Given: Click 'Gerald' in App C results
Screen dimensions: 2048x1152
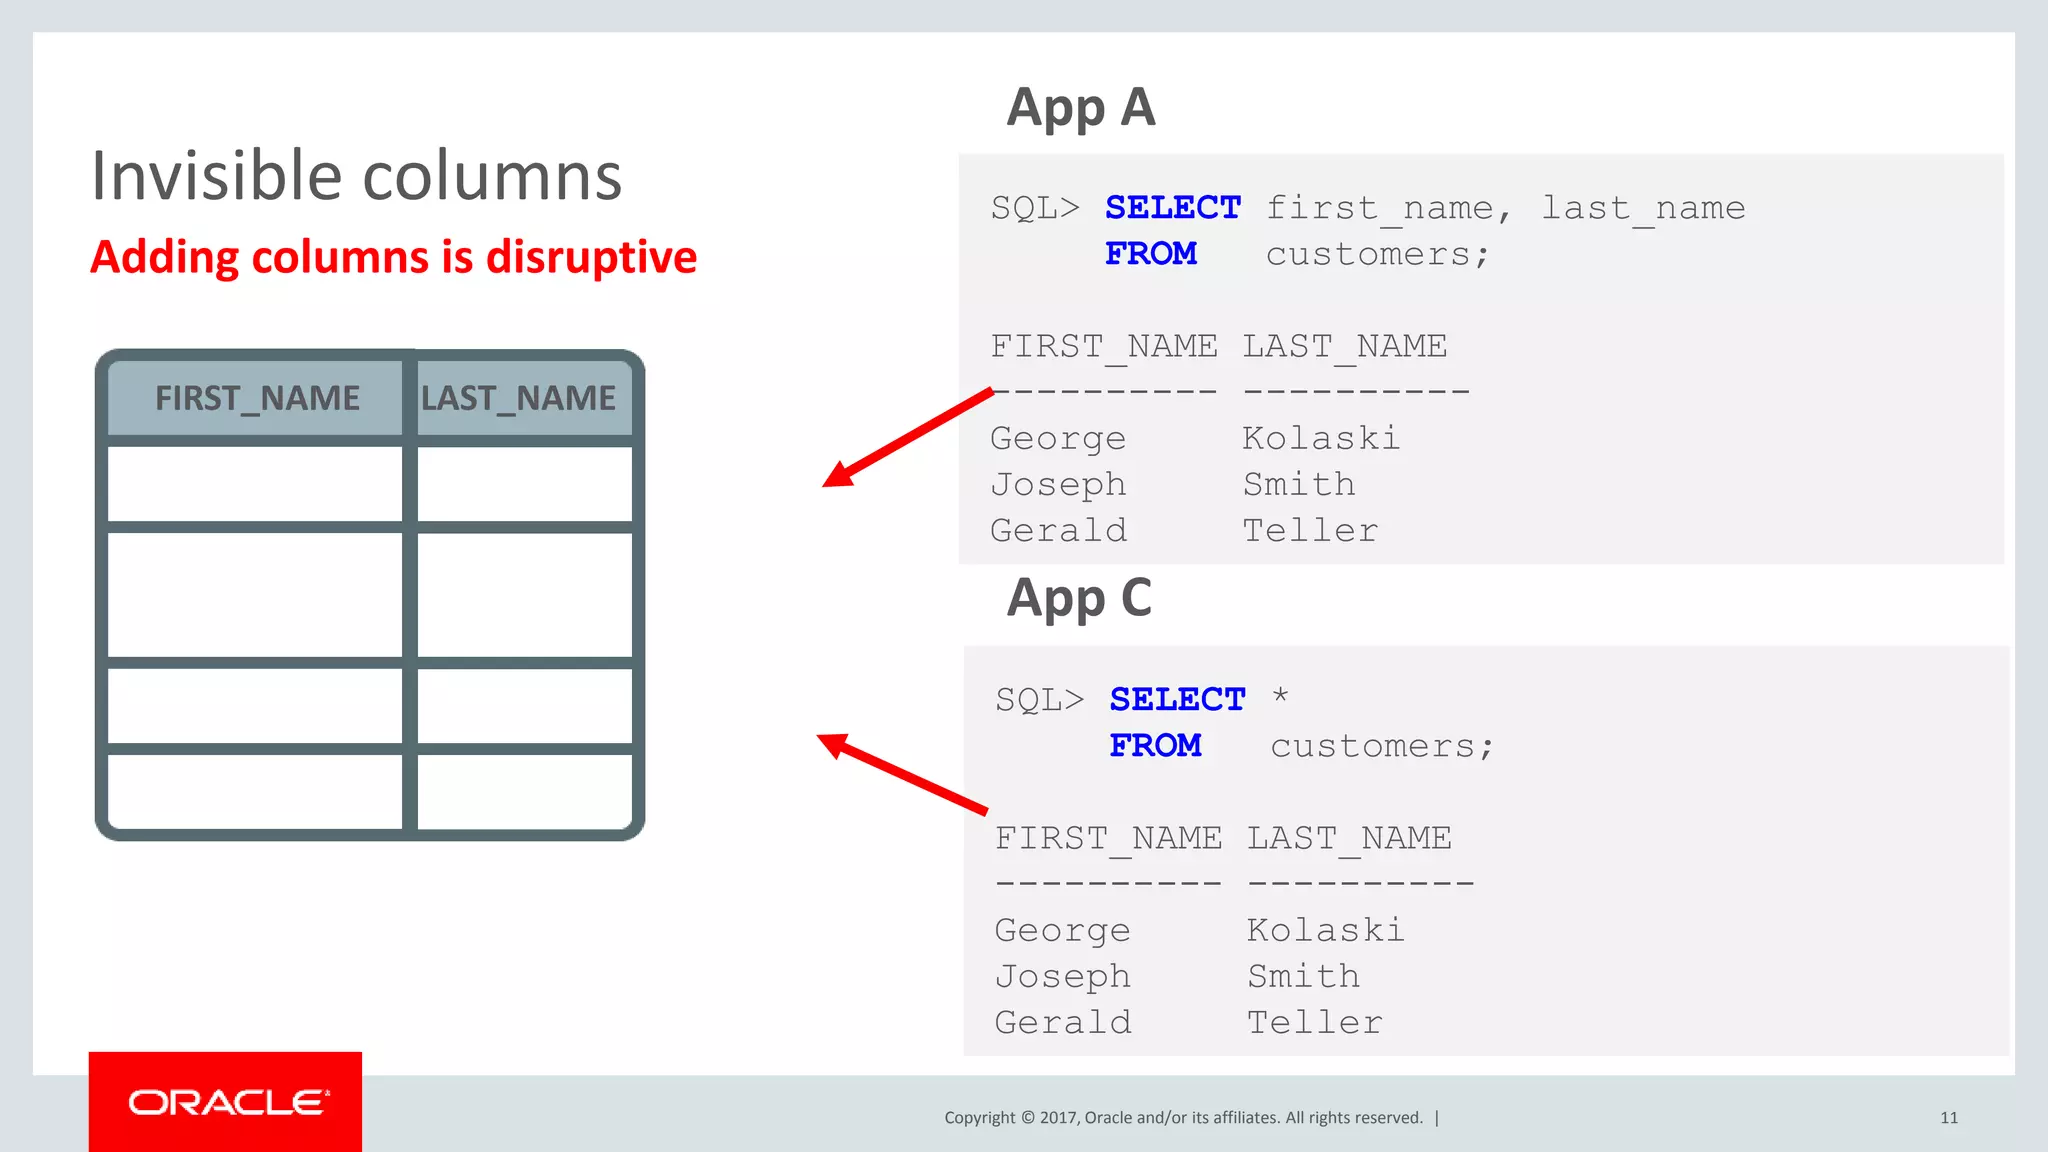Looking at the screenshot, I should [1062, 1022].
